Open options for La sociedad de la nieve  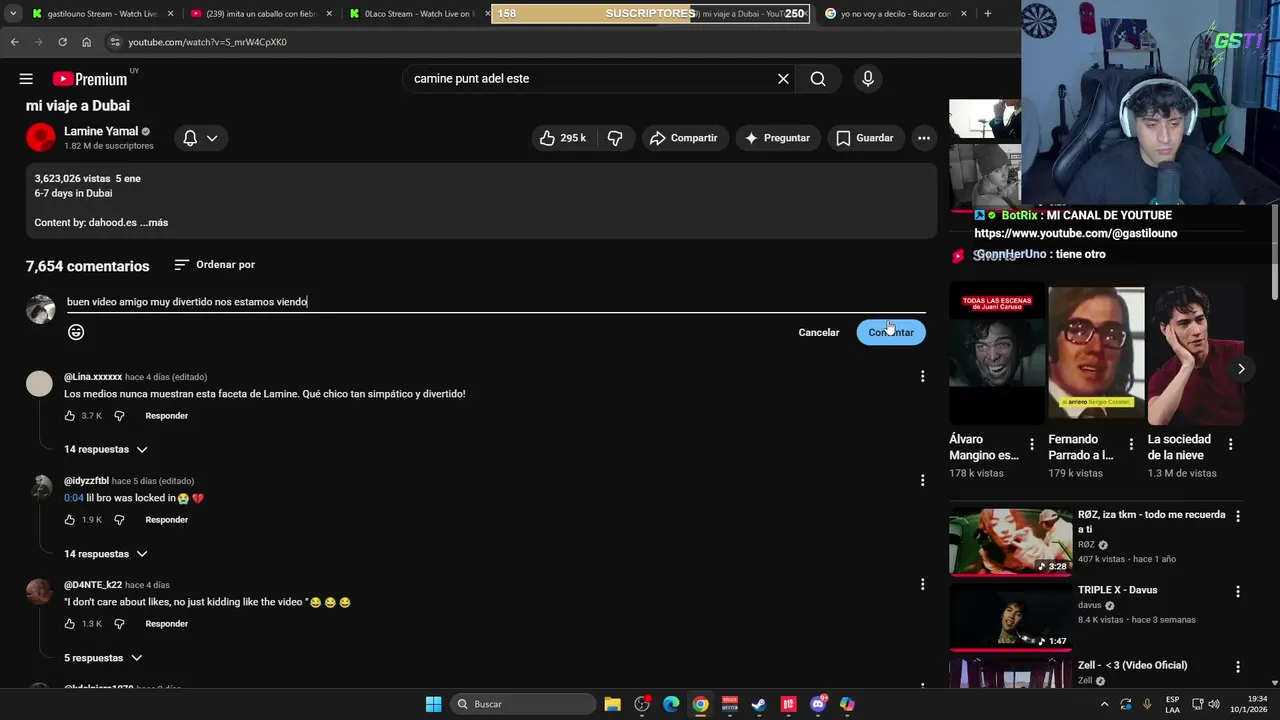point(1230,444)
